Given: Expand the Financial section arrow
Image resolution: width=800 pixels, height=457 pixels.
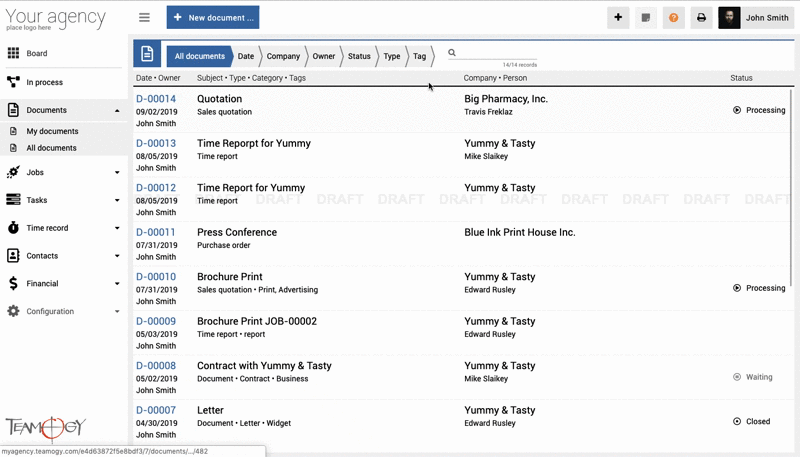Looking at the screenshot, I should pyautogui.click(x=117, y=284).
